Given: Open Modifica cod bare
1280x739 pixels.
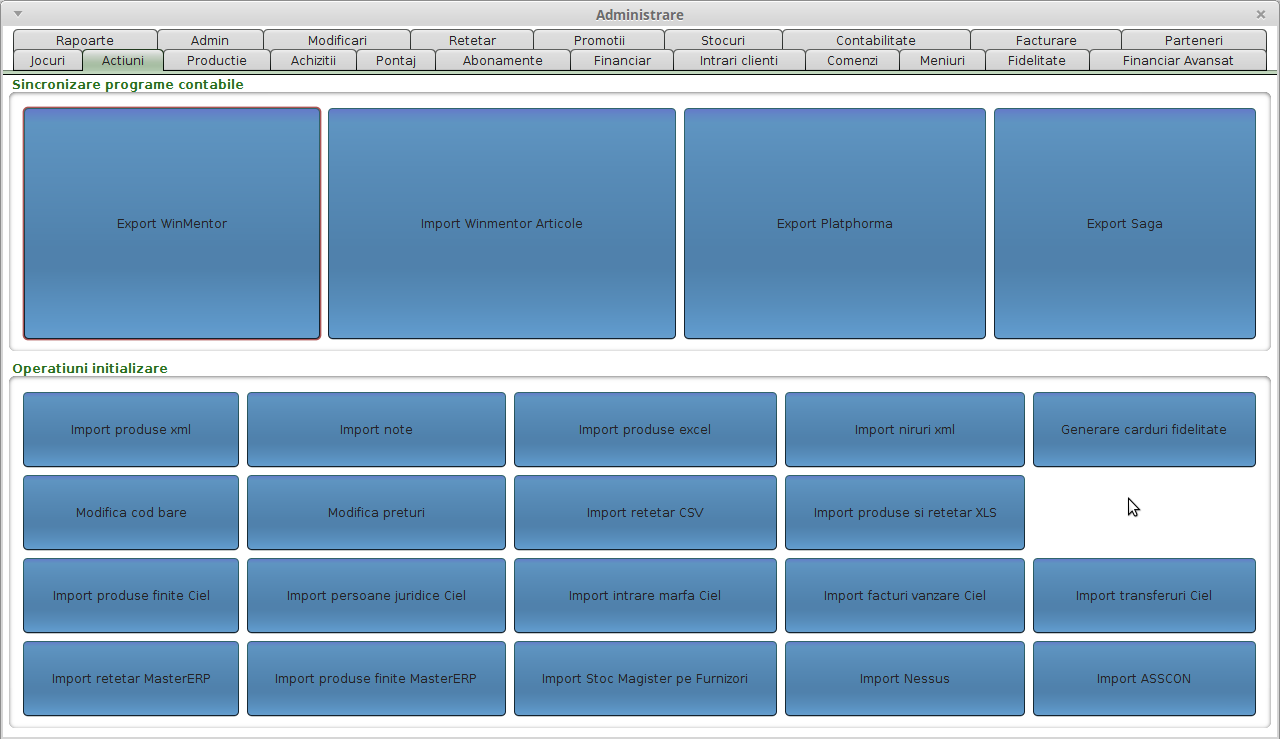Looking at the screenshot, I should tap(131, 513).
